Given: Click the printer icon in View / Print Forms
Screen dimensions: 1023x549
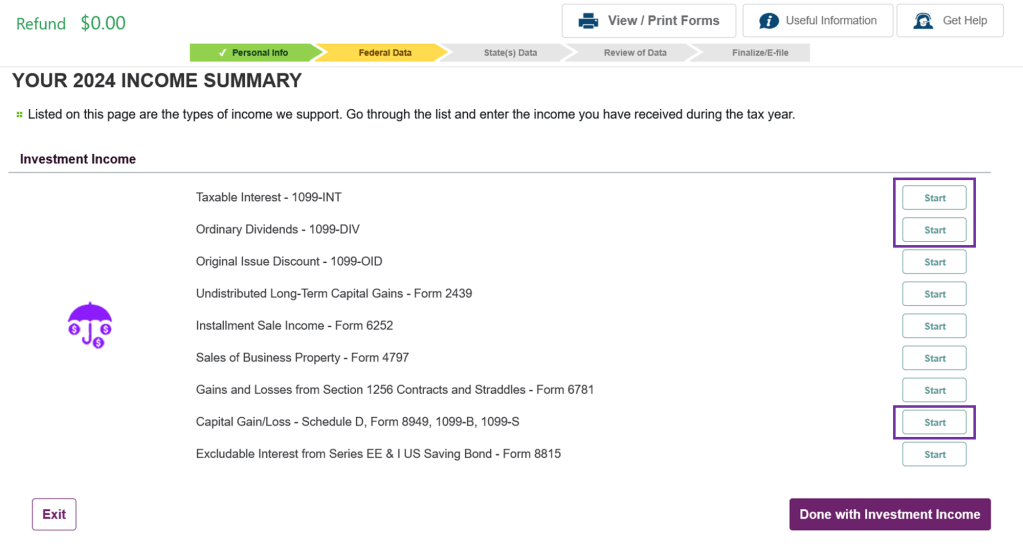Looking at the screenshot, I should pos(589,21).
